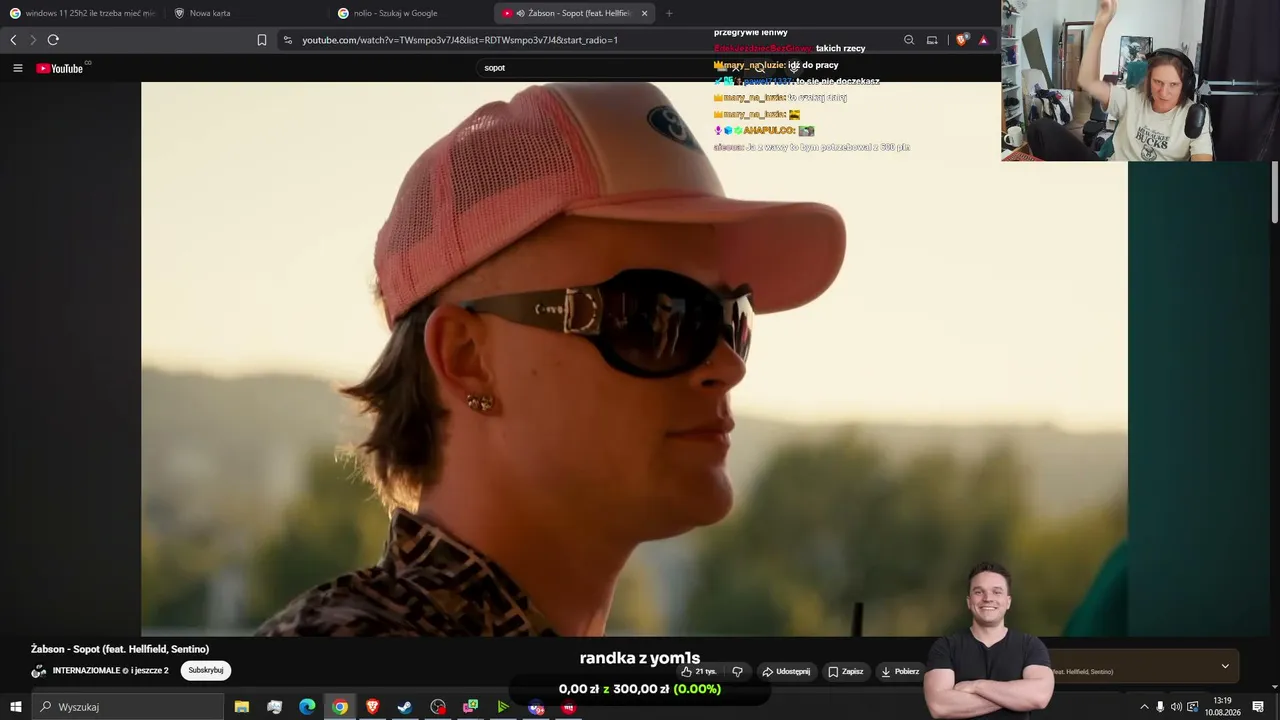The width and height of the screenshot is (1280, 720).
Task: Go back one page in browser
Action: tap(13, 40)
